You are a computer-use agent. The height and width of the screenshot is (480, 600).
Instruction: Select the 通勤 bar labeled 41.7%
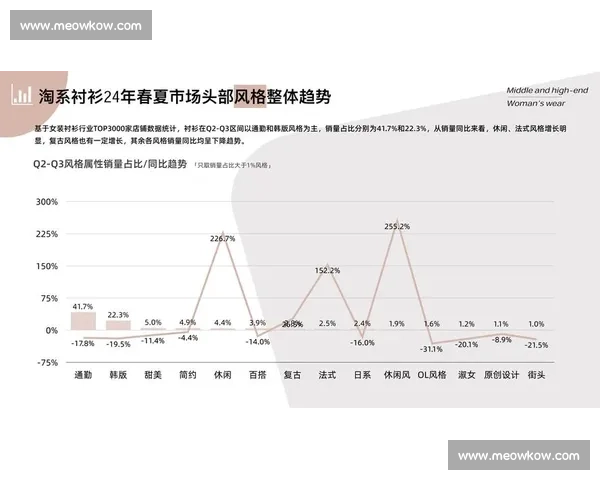pos(83,321)
